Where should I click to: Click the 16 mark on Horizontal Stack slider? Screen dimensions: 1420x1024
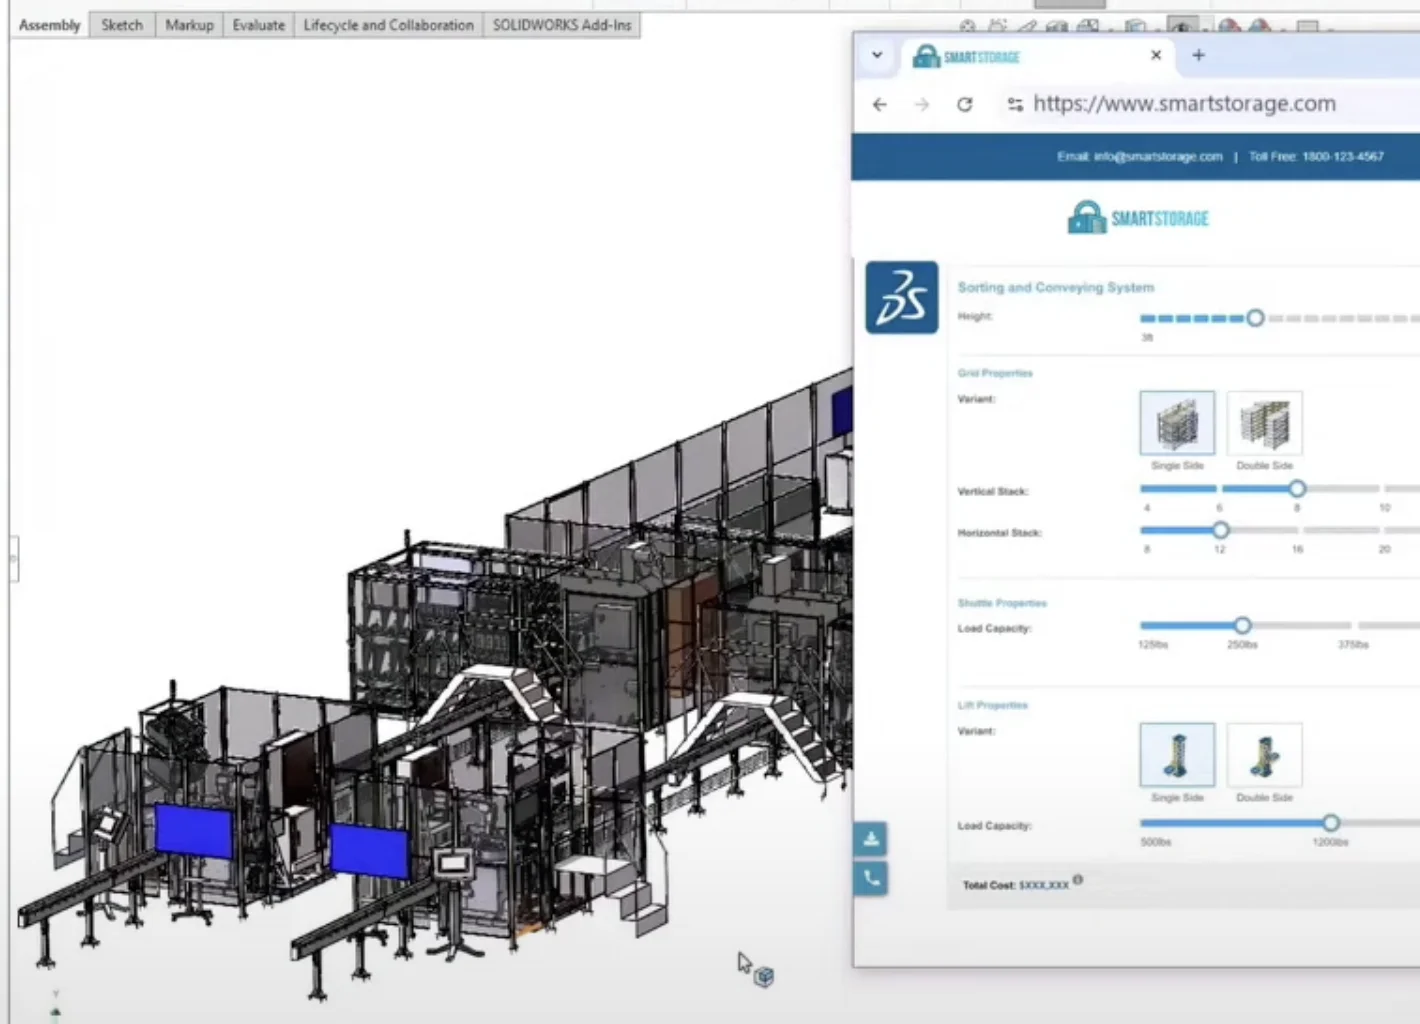point(1297,549)
